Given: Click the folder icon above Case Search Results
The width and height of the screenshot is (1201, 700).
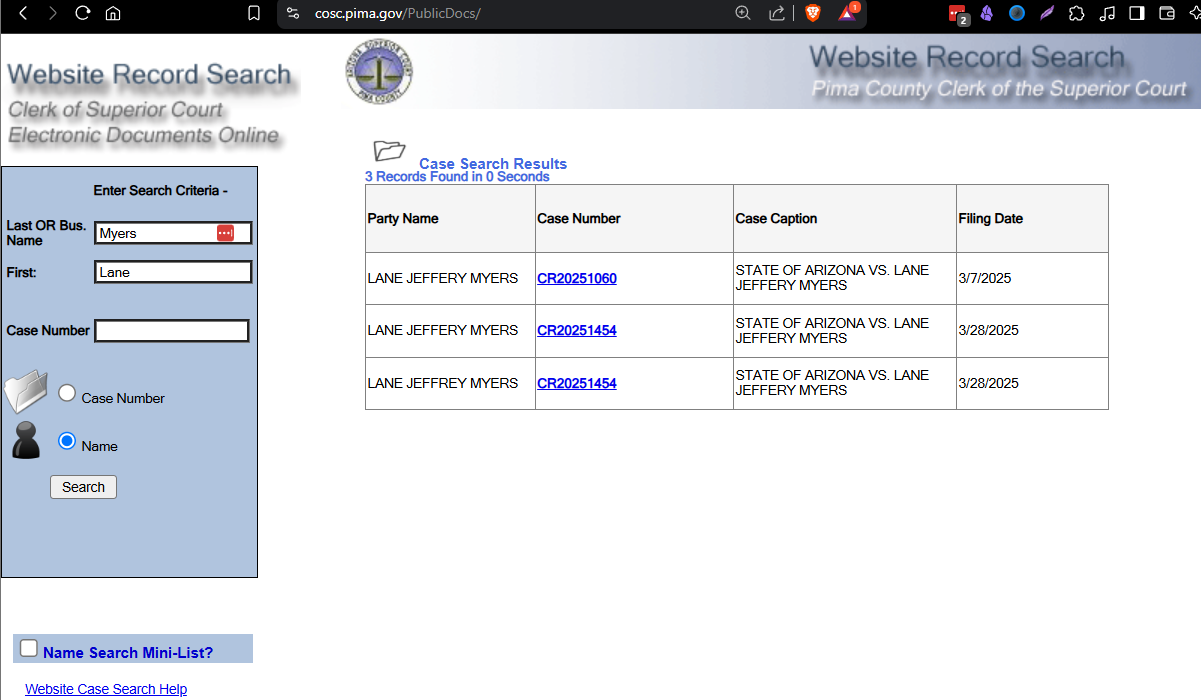Looking at the screenshot, I should 388,151.
